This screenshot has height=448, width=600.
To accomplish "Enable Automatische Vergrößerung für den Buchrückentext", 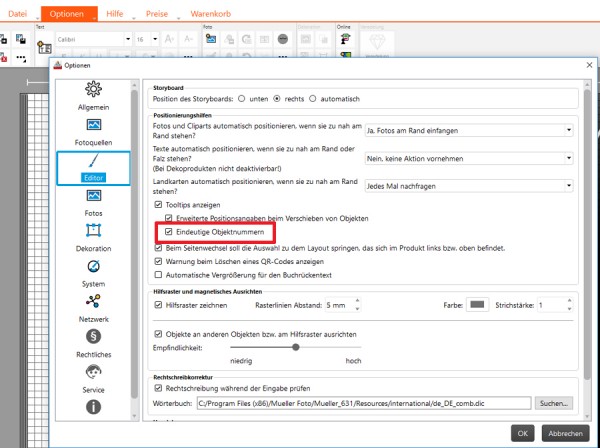I will point(156,275).
